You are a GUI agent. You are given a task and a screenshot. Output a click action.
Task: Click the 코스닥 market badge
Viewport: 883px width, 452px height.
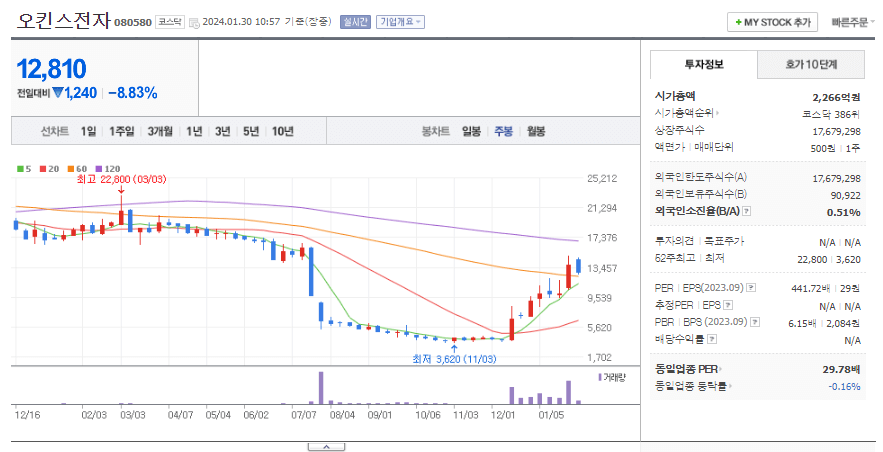coord(170,23)
